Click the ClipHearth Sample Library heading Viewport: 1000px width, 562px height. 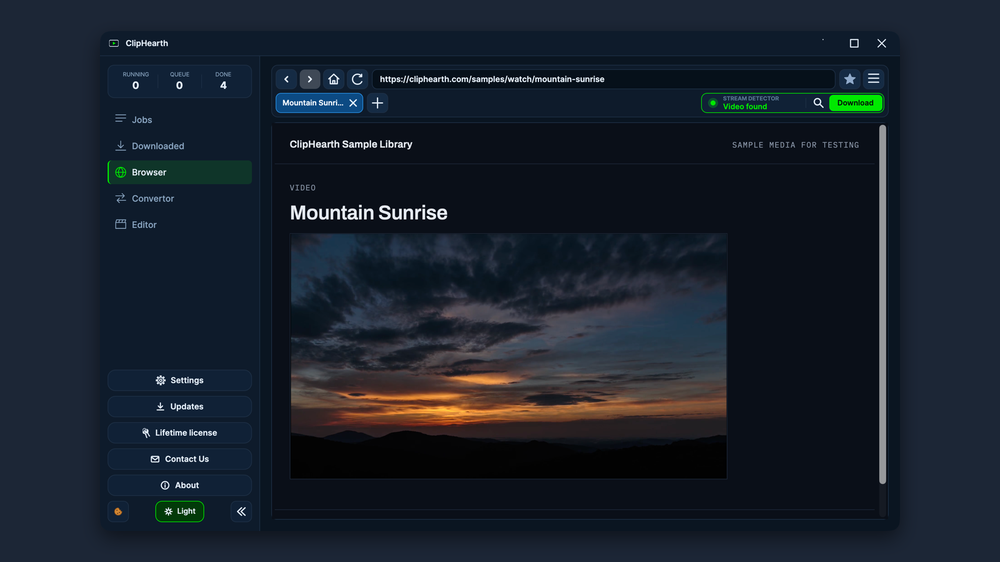[351, 144]
